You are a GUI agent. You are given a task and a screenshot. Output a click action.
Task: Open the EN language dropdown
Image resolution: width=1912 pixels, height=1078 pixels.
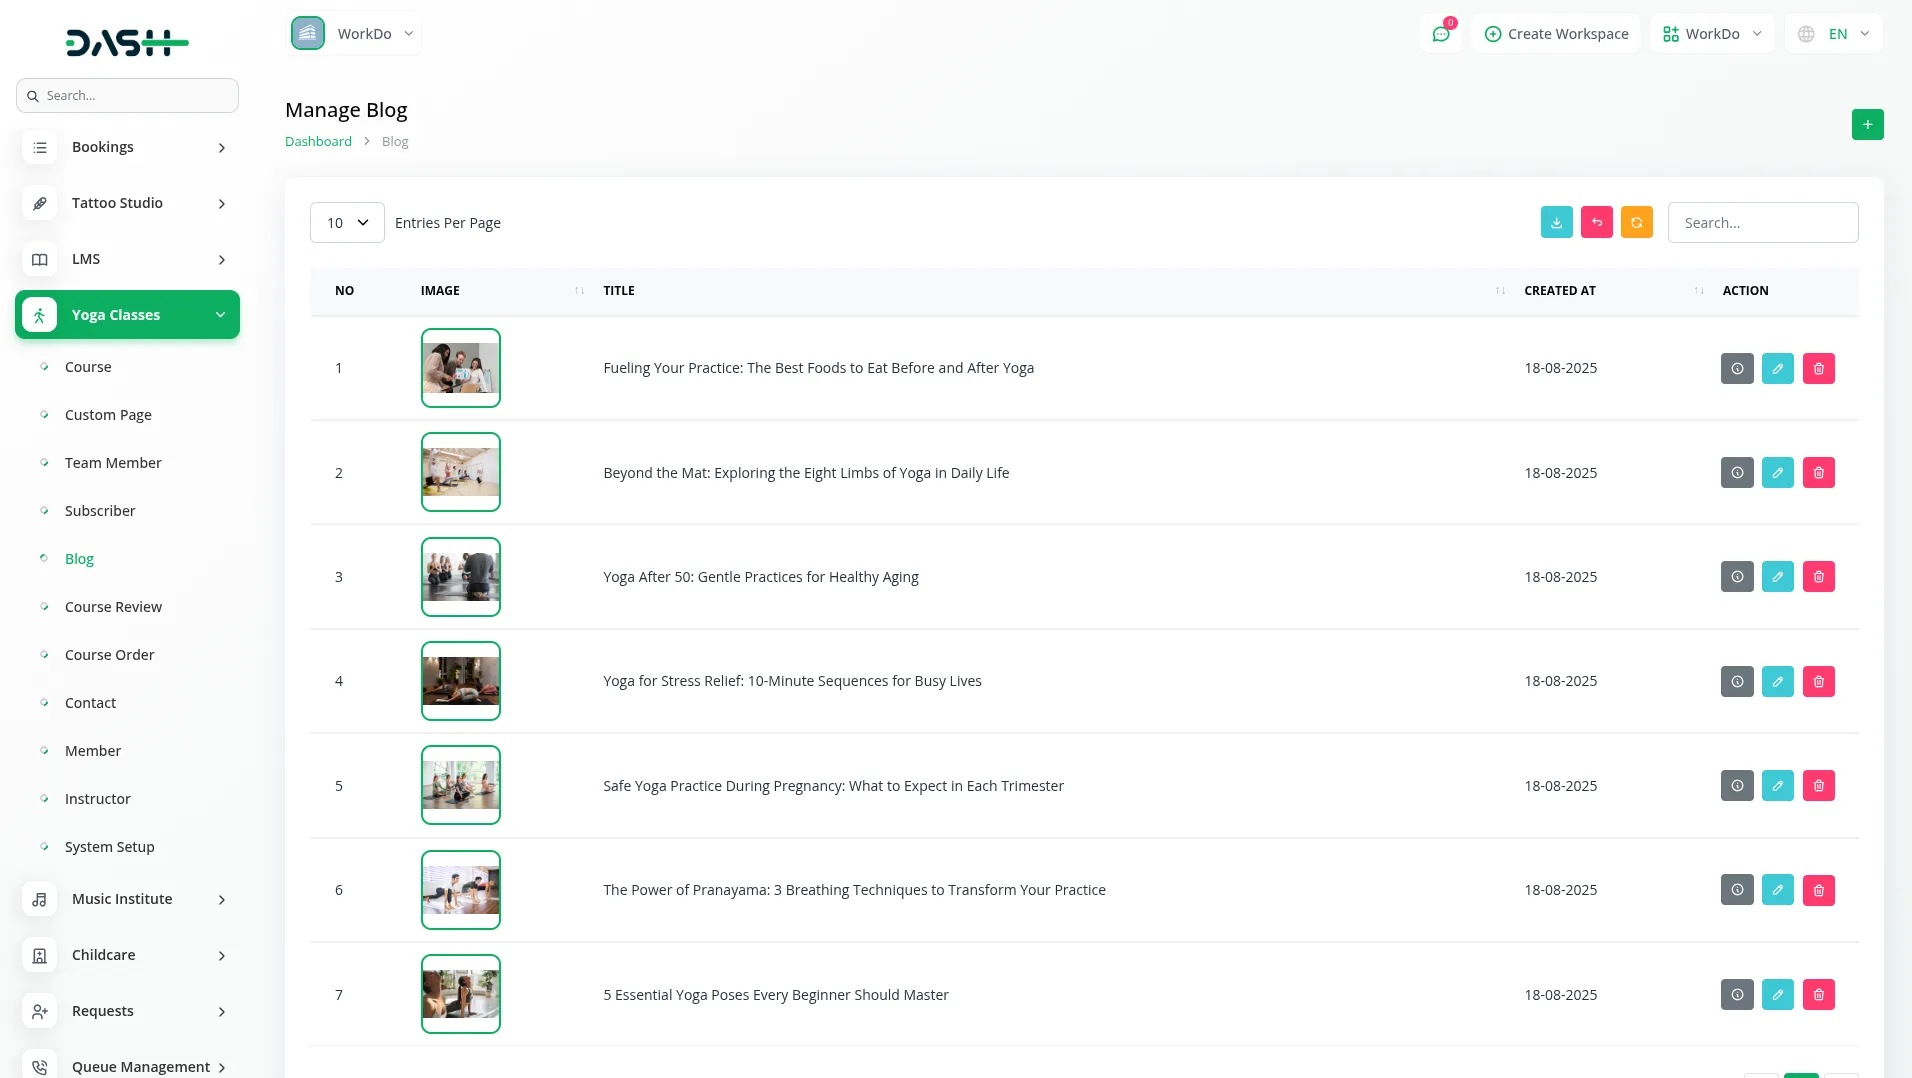point(1834,34)
